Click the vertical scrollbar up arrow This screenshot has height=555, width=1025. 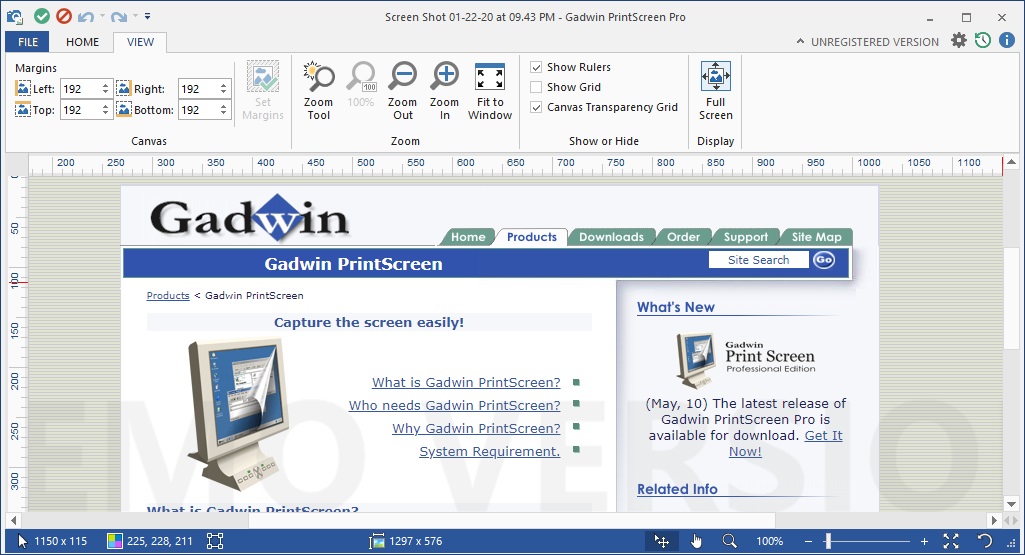tap(1011, 161)
